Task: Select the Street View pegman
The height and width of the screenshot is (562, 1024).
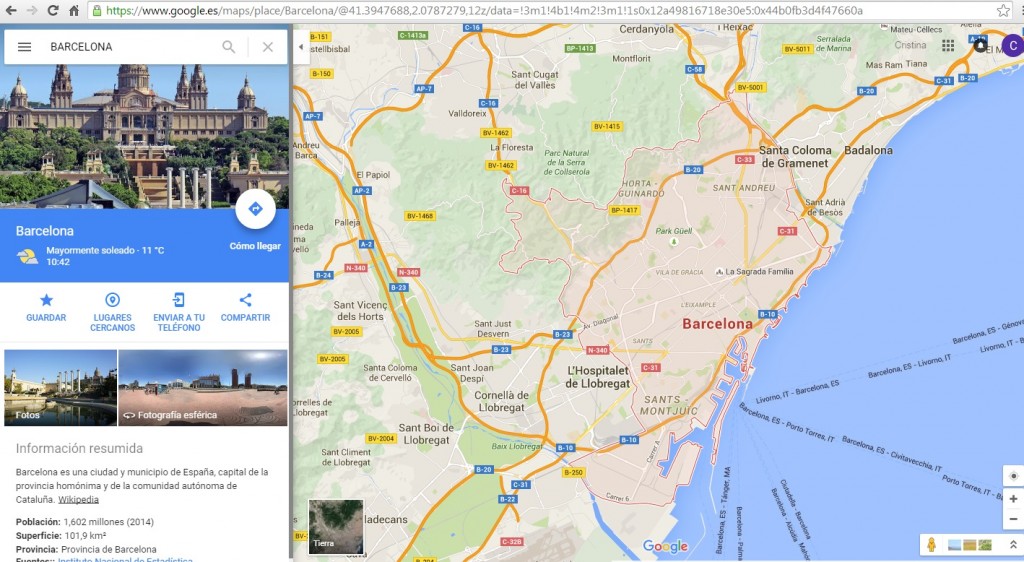Action: point(931,544)
